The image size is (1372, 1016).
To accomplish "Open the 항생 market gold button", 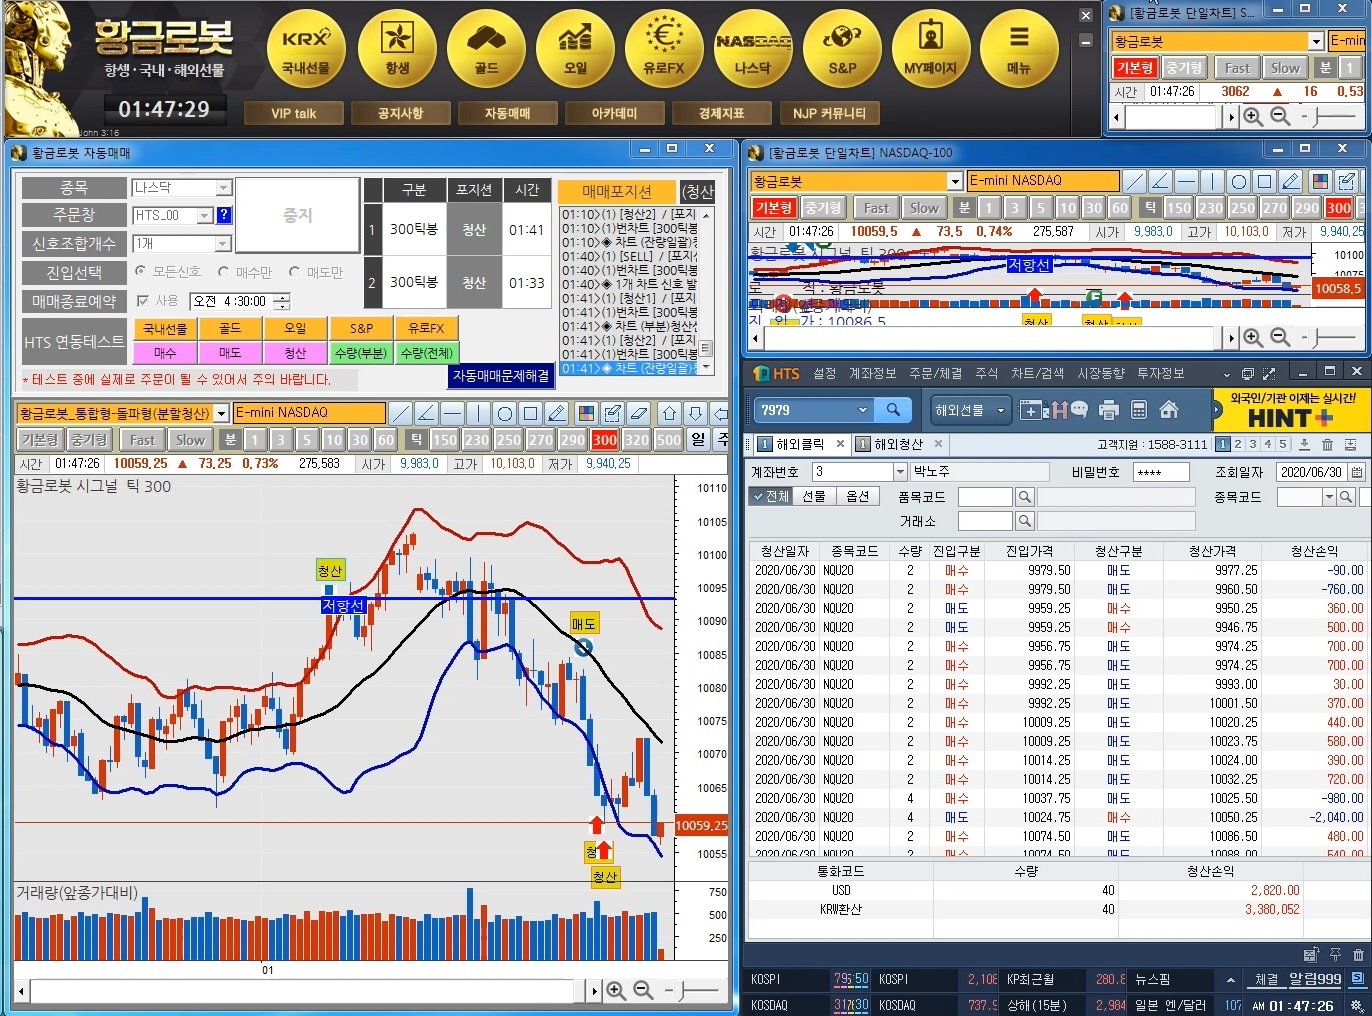I will [x=397, y=51].
